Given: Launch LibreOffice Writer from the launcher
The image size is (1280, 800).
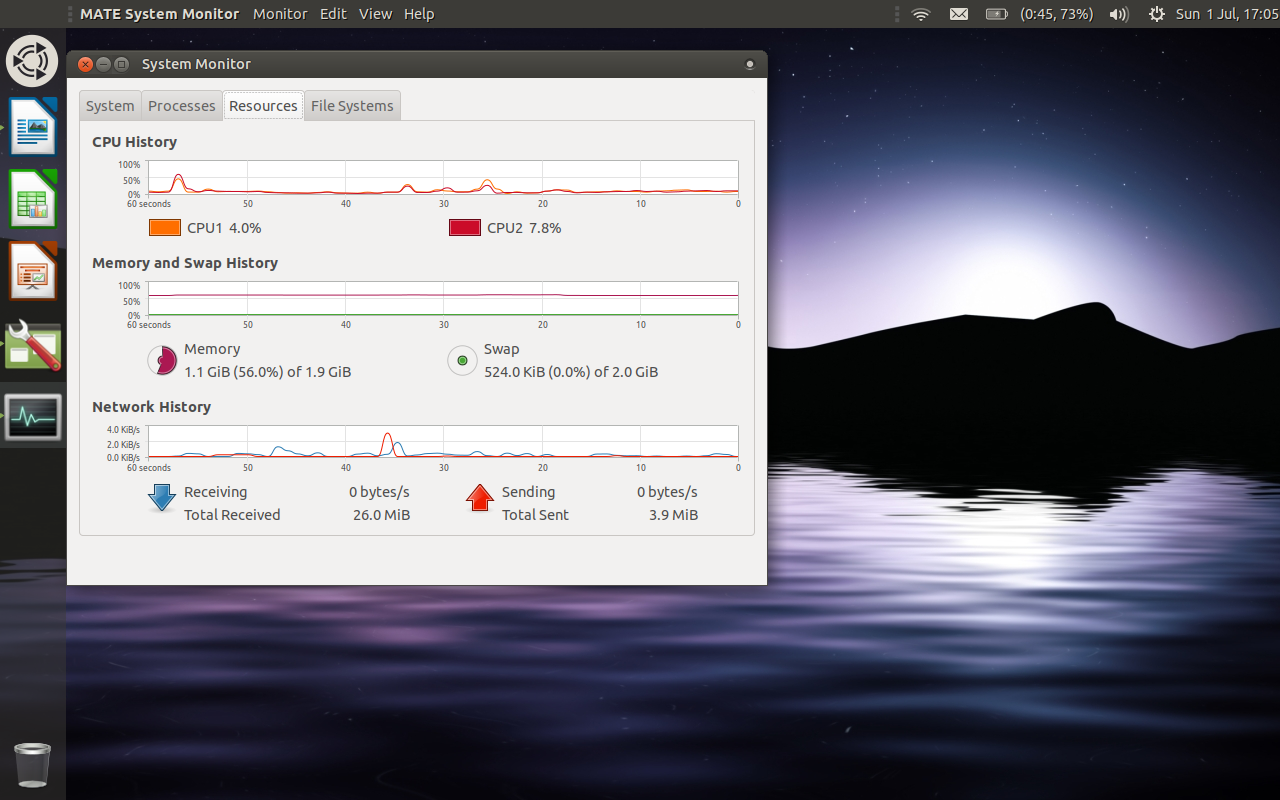Looking at the screenshot, I should point(33,126).
